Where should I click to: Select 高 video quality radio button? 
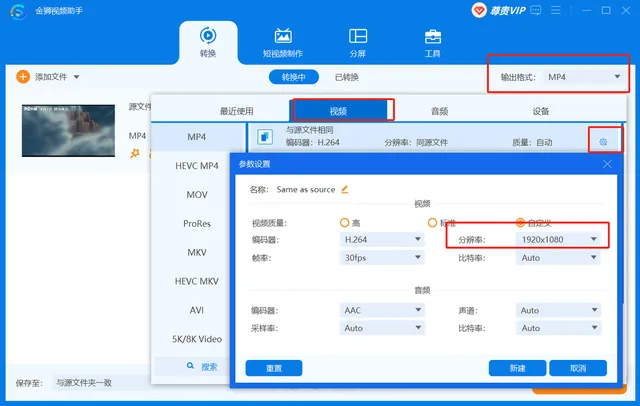pos(344,222)
